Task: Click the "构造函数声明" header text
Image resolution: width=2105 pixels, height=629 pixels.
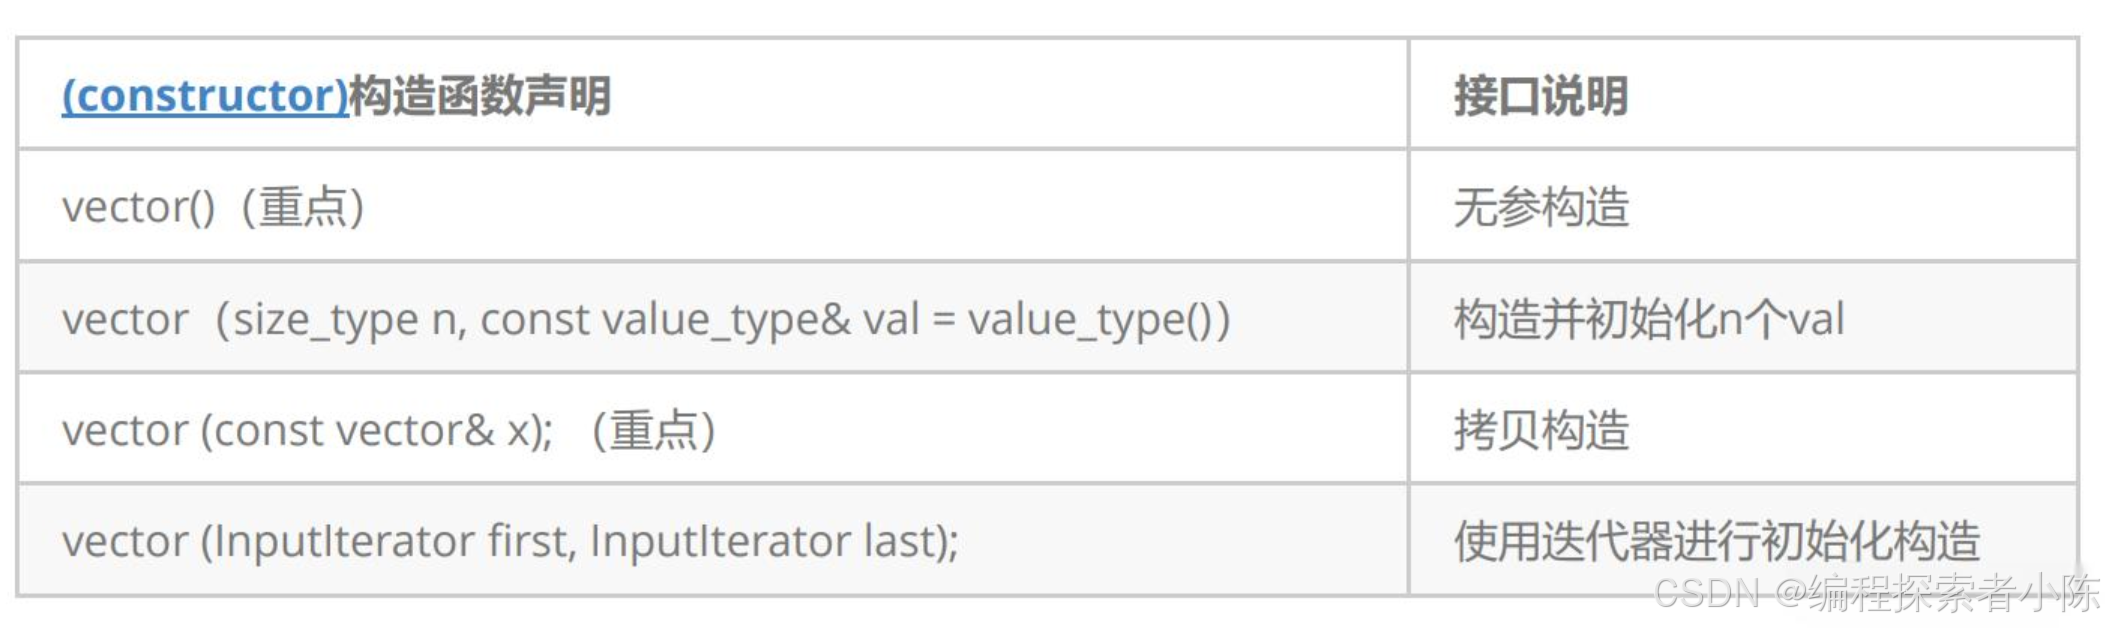Action: click(x=480, y=96)
